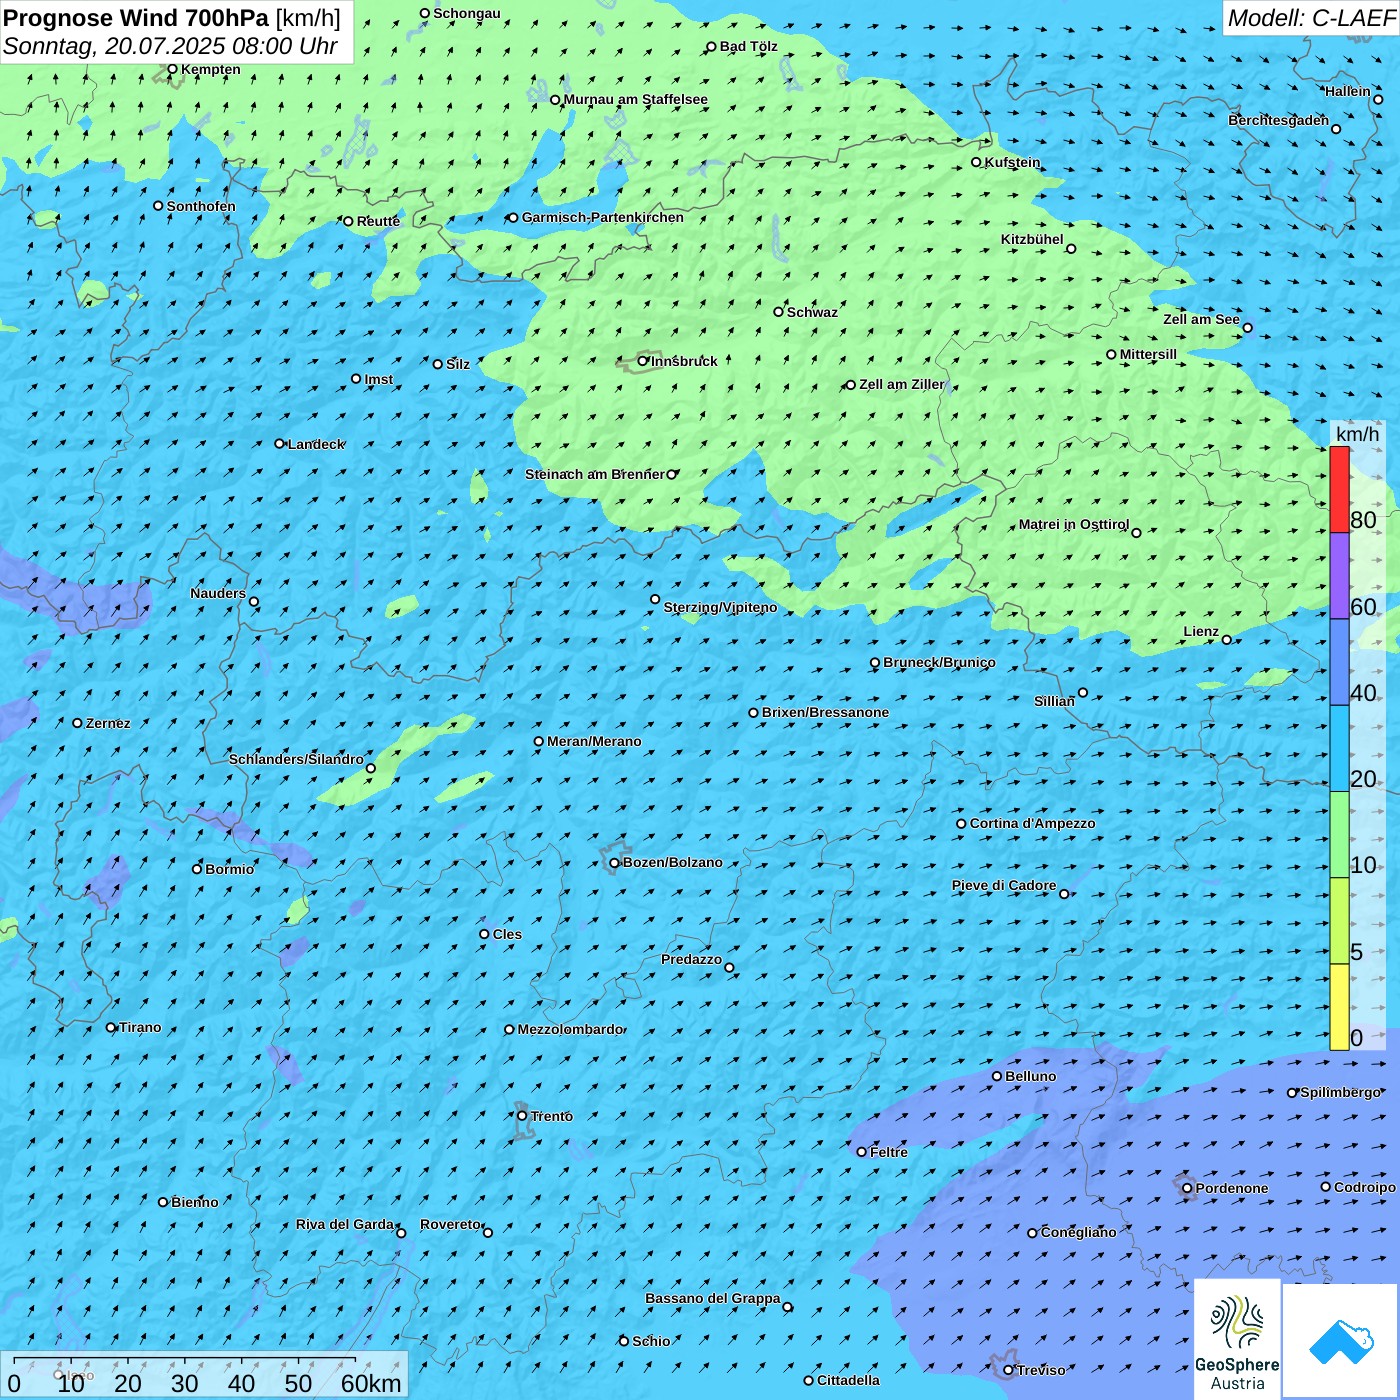This screenshot has width=1400, height=1400.
Task: Click the 'Predazzo' map label
Action: [691, 959]
